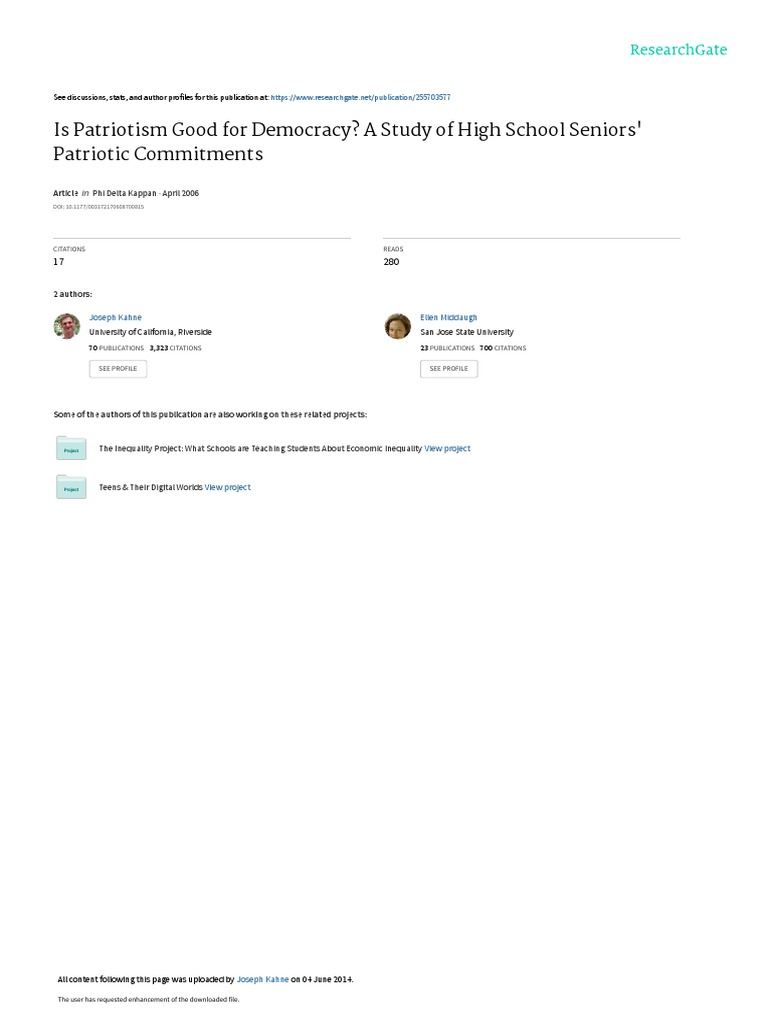Click the Teens & Their Digital Worlds project icon

71,487
